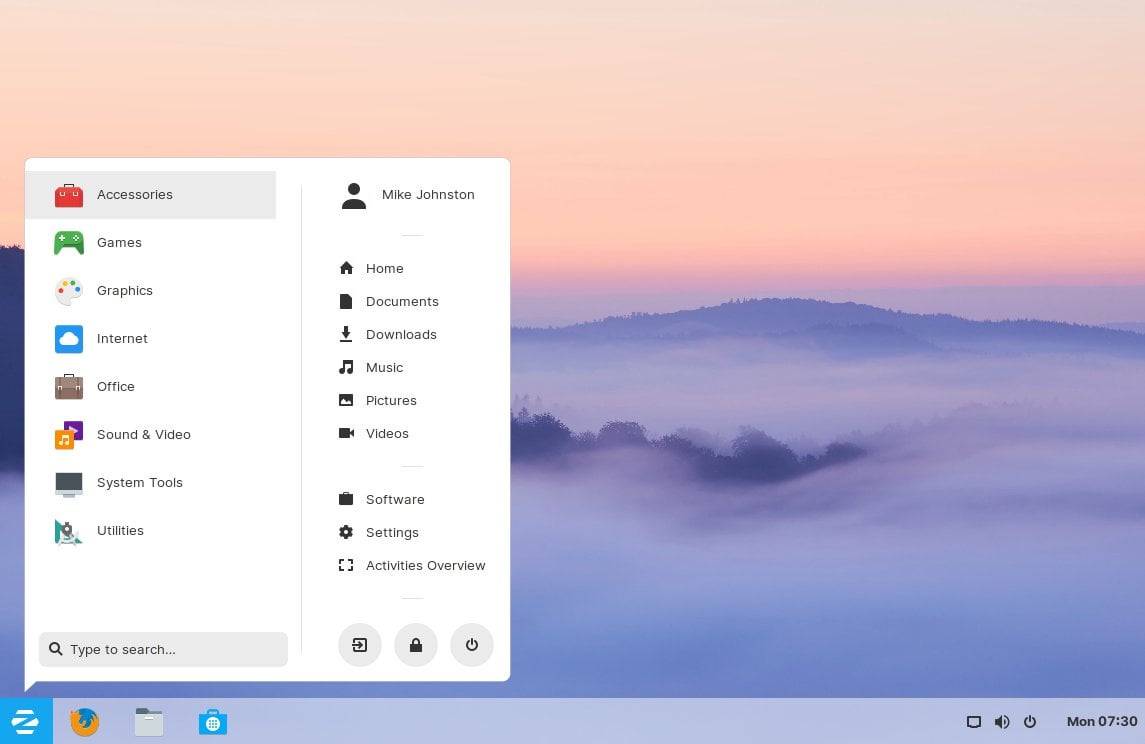
Task: Click the Type to search field
Action: pos(163,649)
